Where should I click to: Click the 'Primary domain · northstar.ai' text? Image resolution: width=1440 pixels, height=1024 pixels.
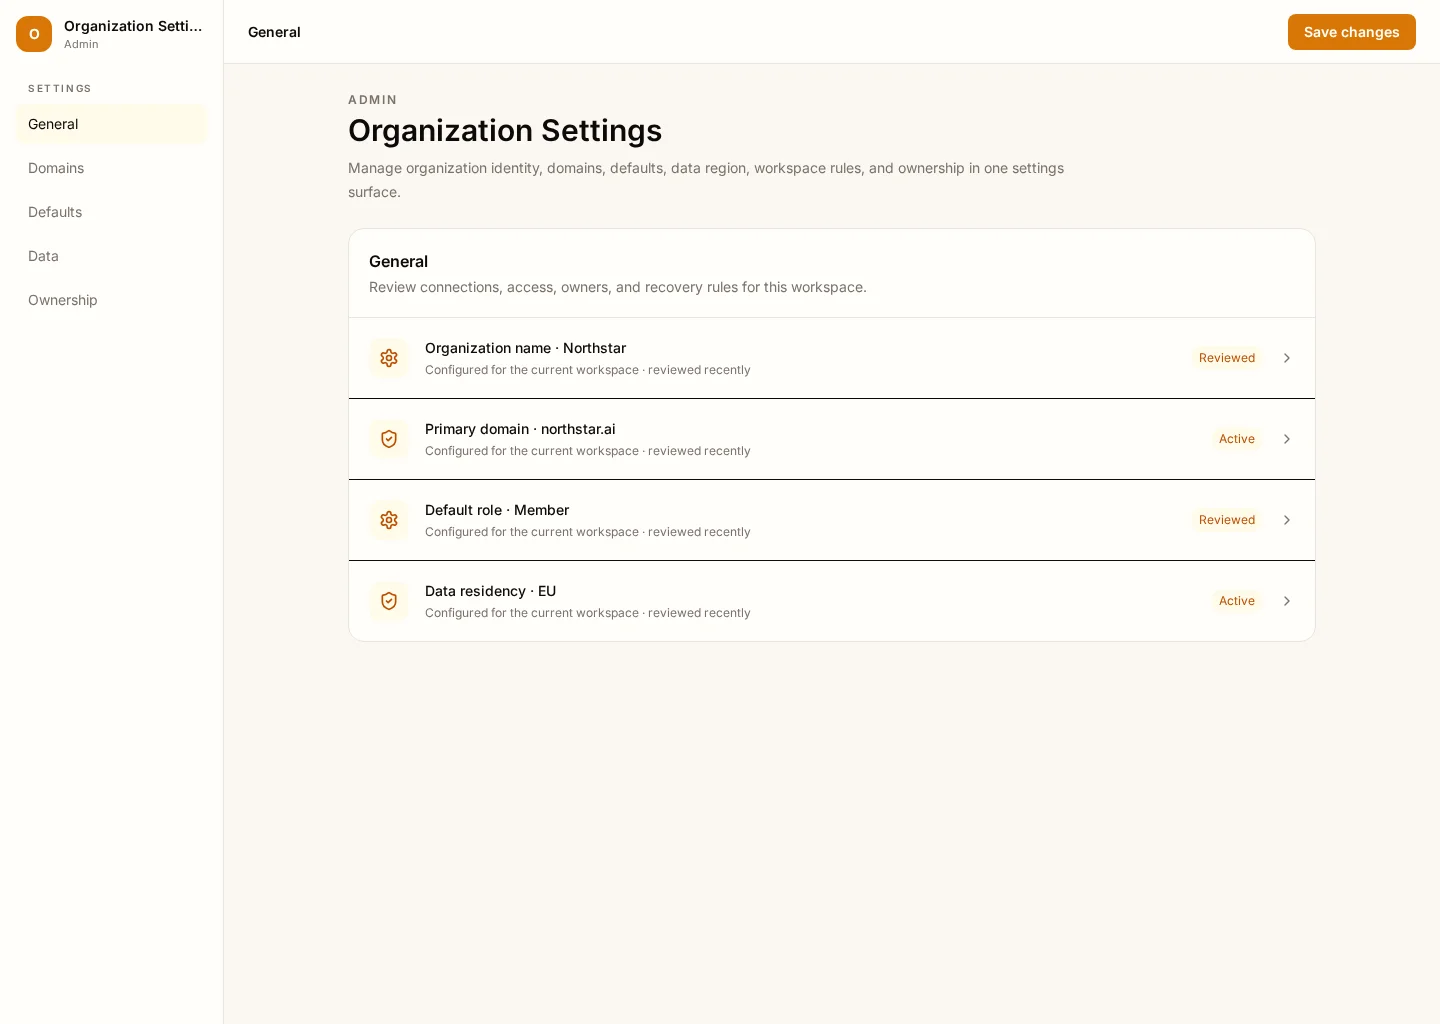pyautogui.click(x=520, y=429)
